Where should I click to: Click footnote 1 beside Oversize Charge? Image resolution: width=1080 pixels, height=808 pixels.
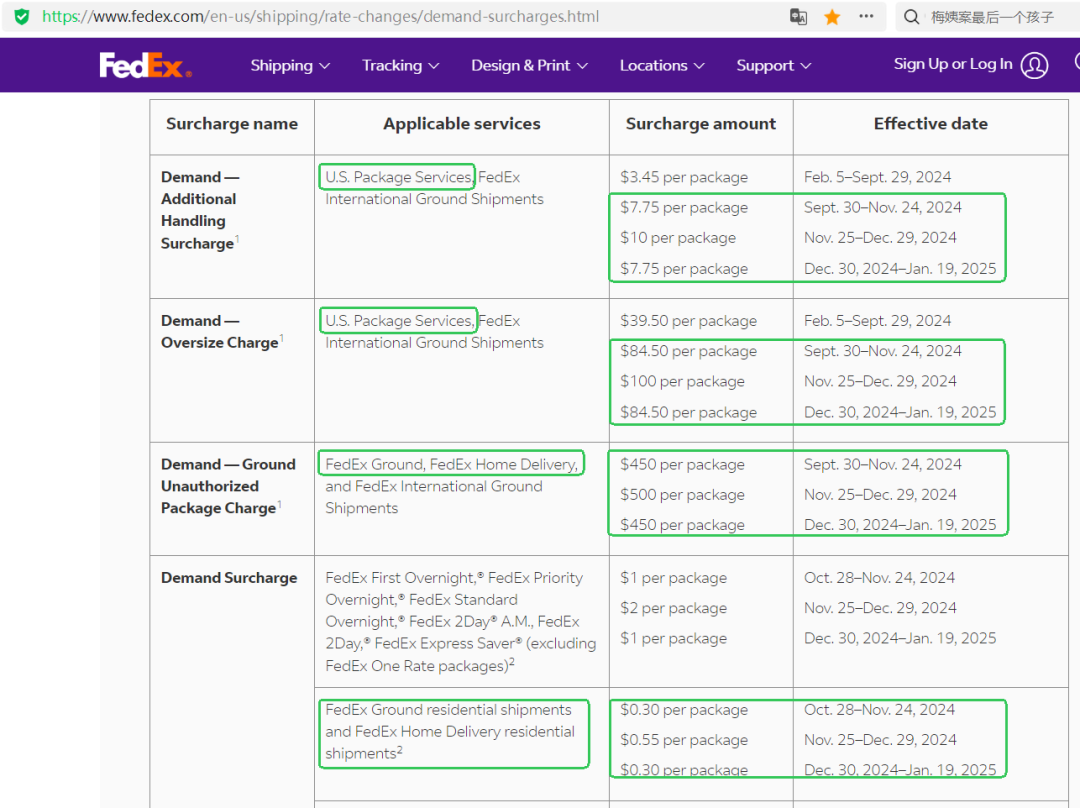[x=282, y=338]
